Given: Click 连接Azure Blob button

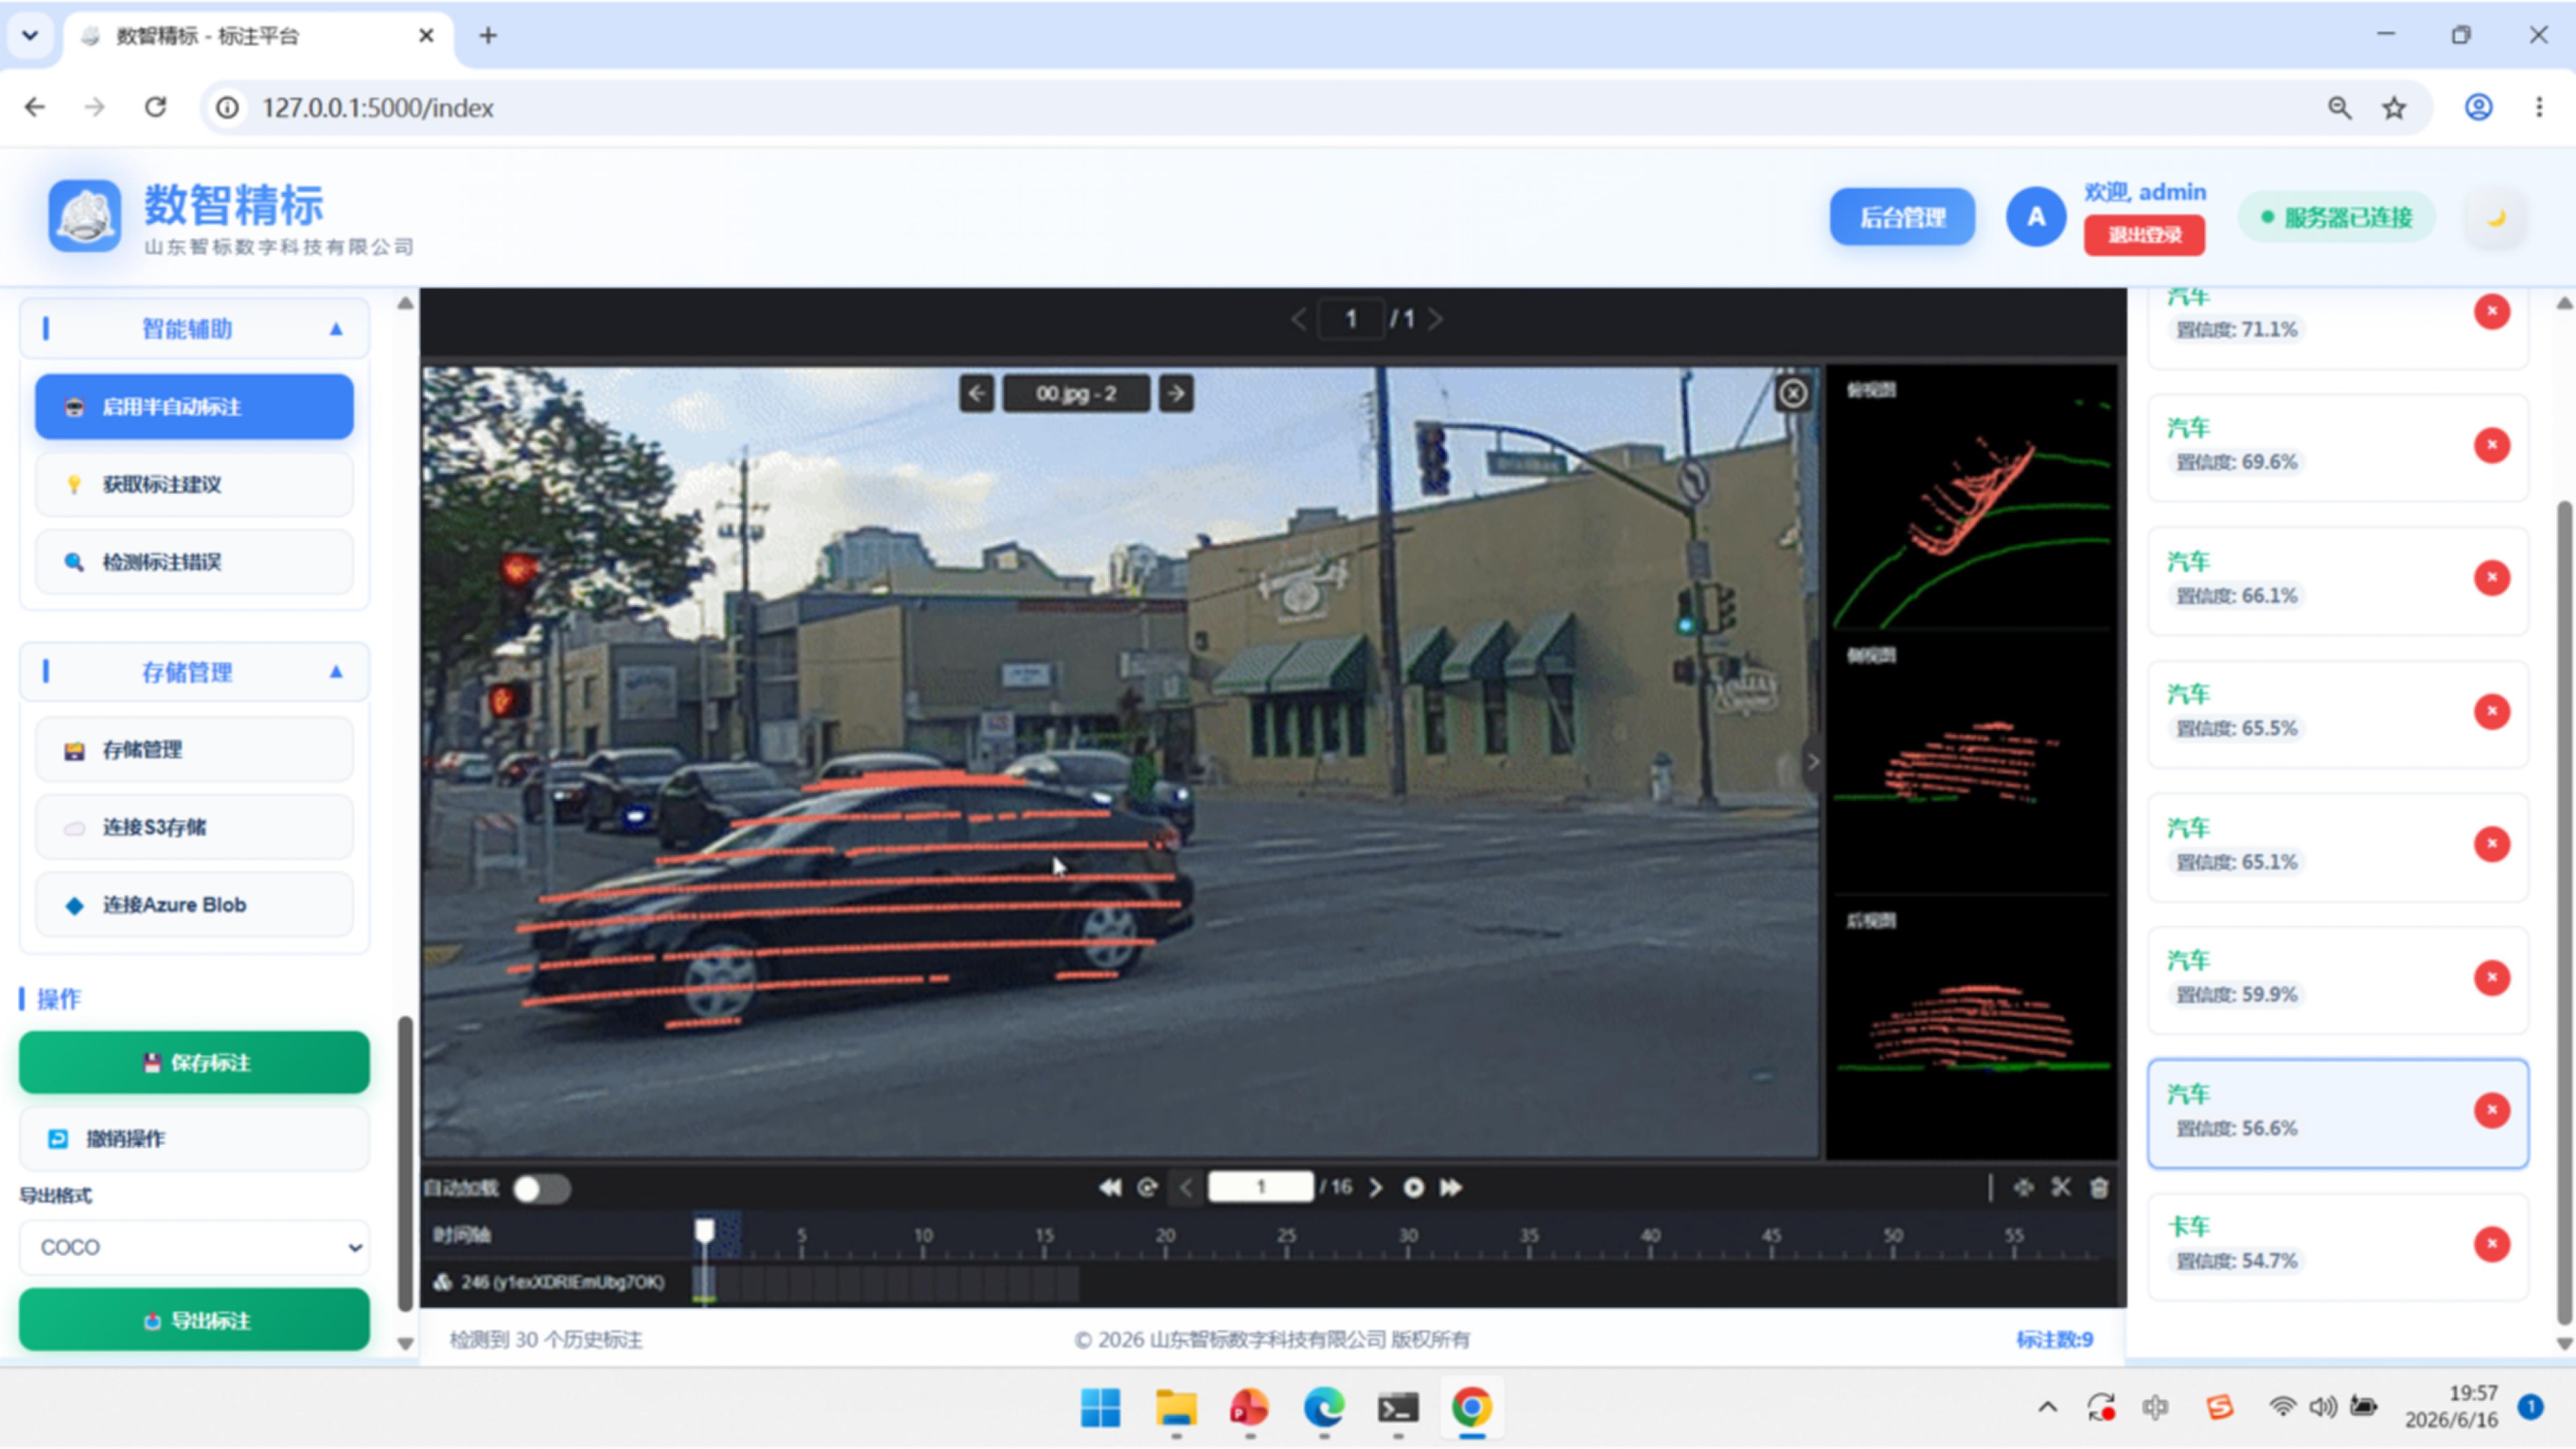Looking at the screenshot, I should pos(195,905).
